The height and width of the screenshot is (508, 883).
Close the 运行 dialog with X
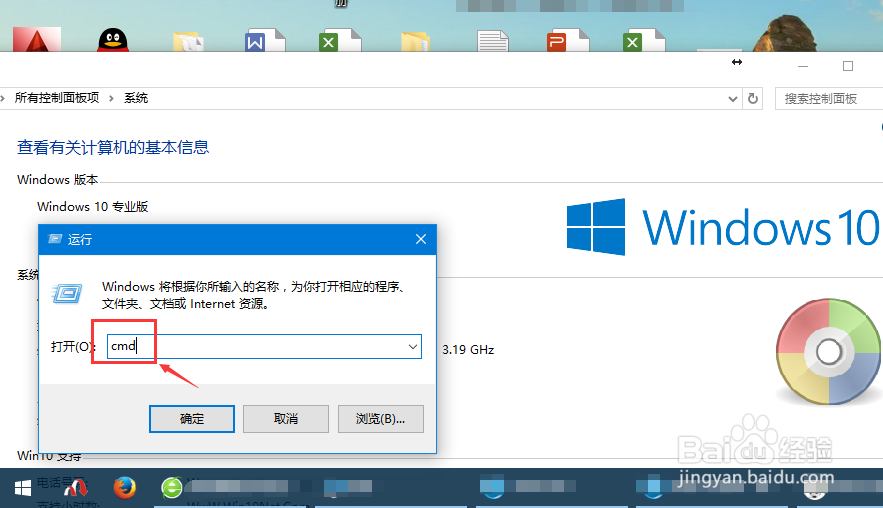421,239
